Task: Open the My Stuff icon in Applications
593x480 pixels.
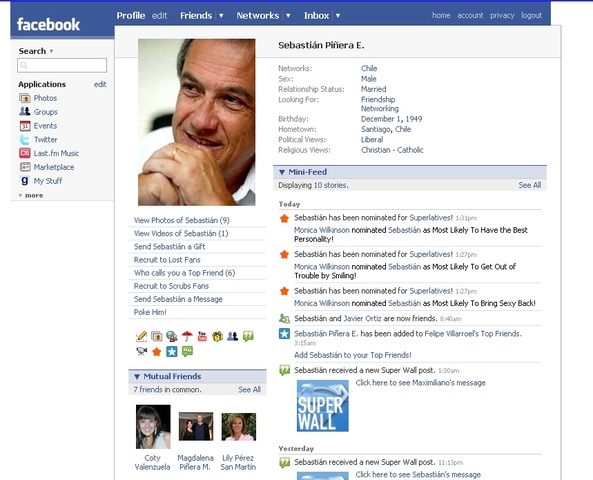Action: (25, 181)
